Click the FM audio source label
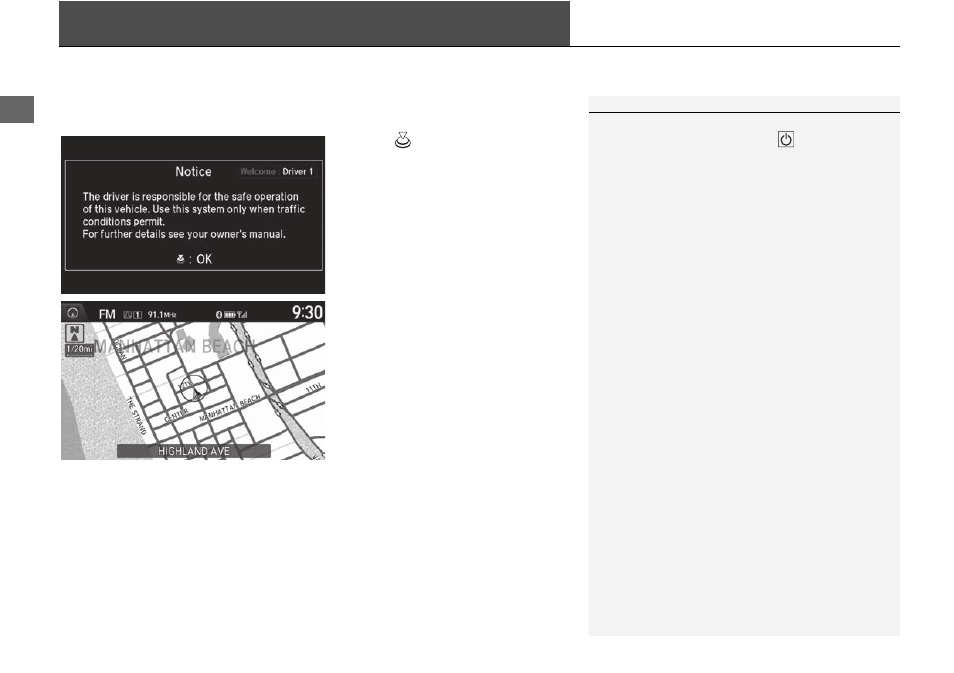This screenshot has width=954, height=673. (x=107, y=314)
